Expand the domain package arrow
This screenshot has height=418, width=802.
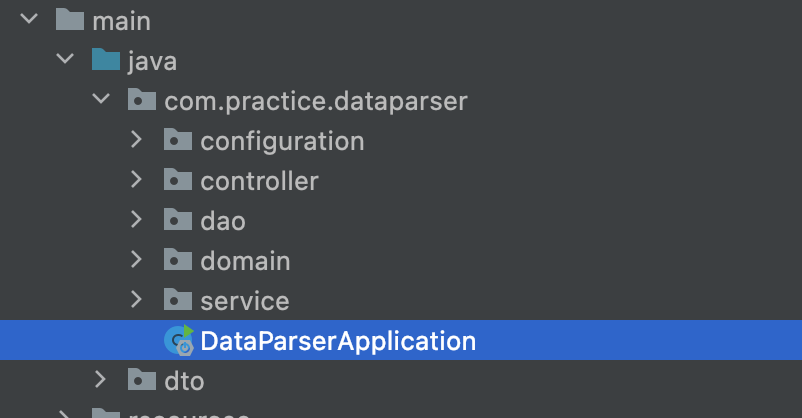[136, 259]
